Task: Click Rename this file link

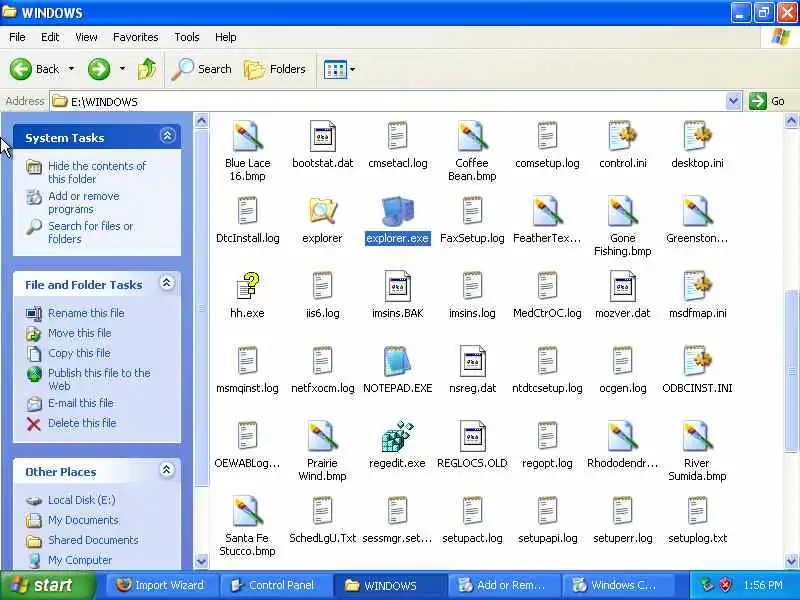Action: pyautogui.click(x=86, y=313)
